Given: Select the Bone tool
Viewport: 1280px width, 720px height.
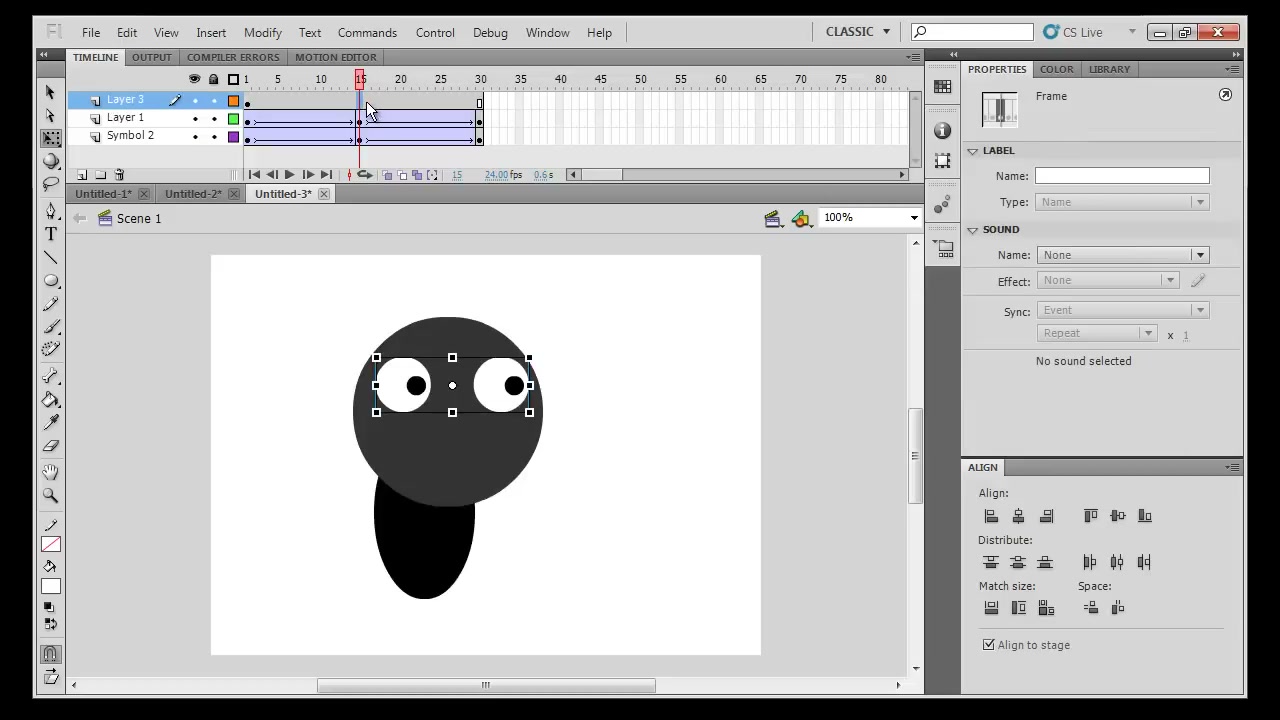Looking at the screenshot, I should 51,376.
